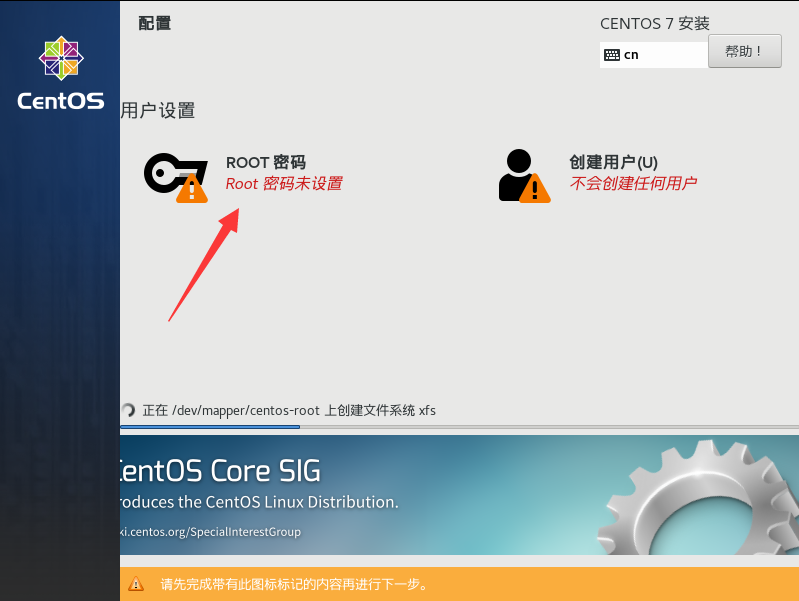Click the progress spinner icon

point(128,410)
